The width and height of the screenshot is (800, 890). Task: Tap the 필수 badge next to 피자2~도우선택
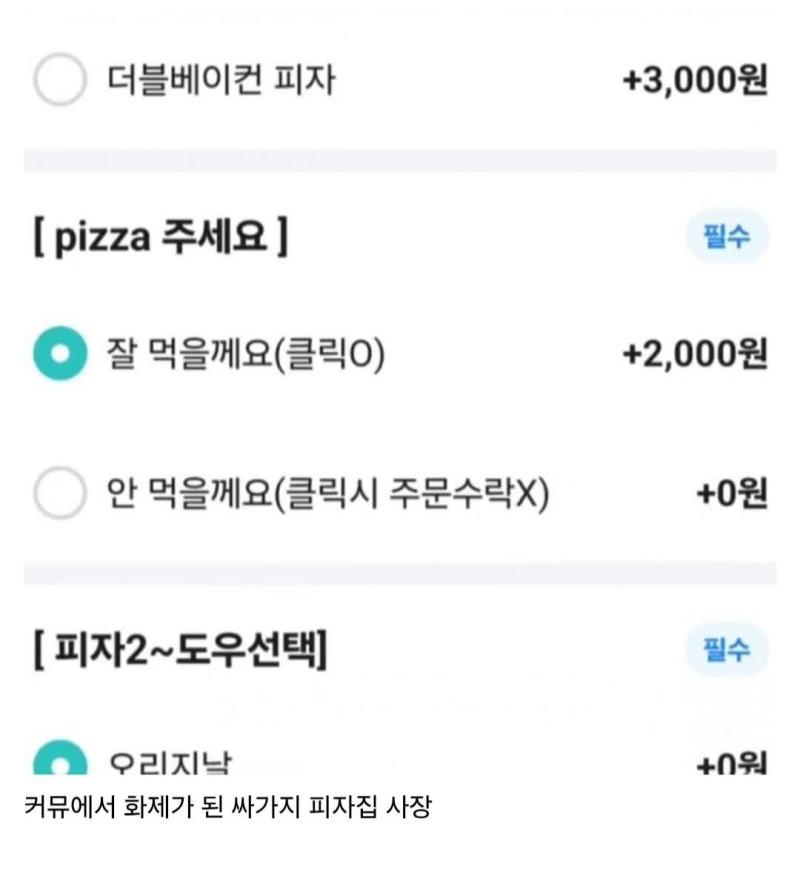pyautogui.click(x=727, y=650)
